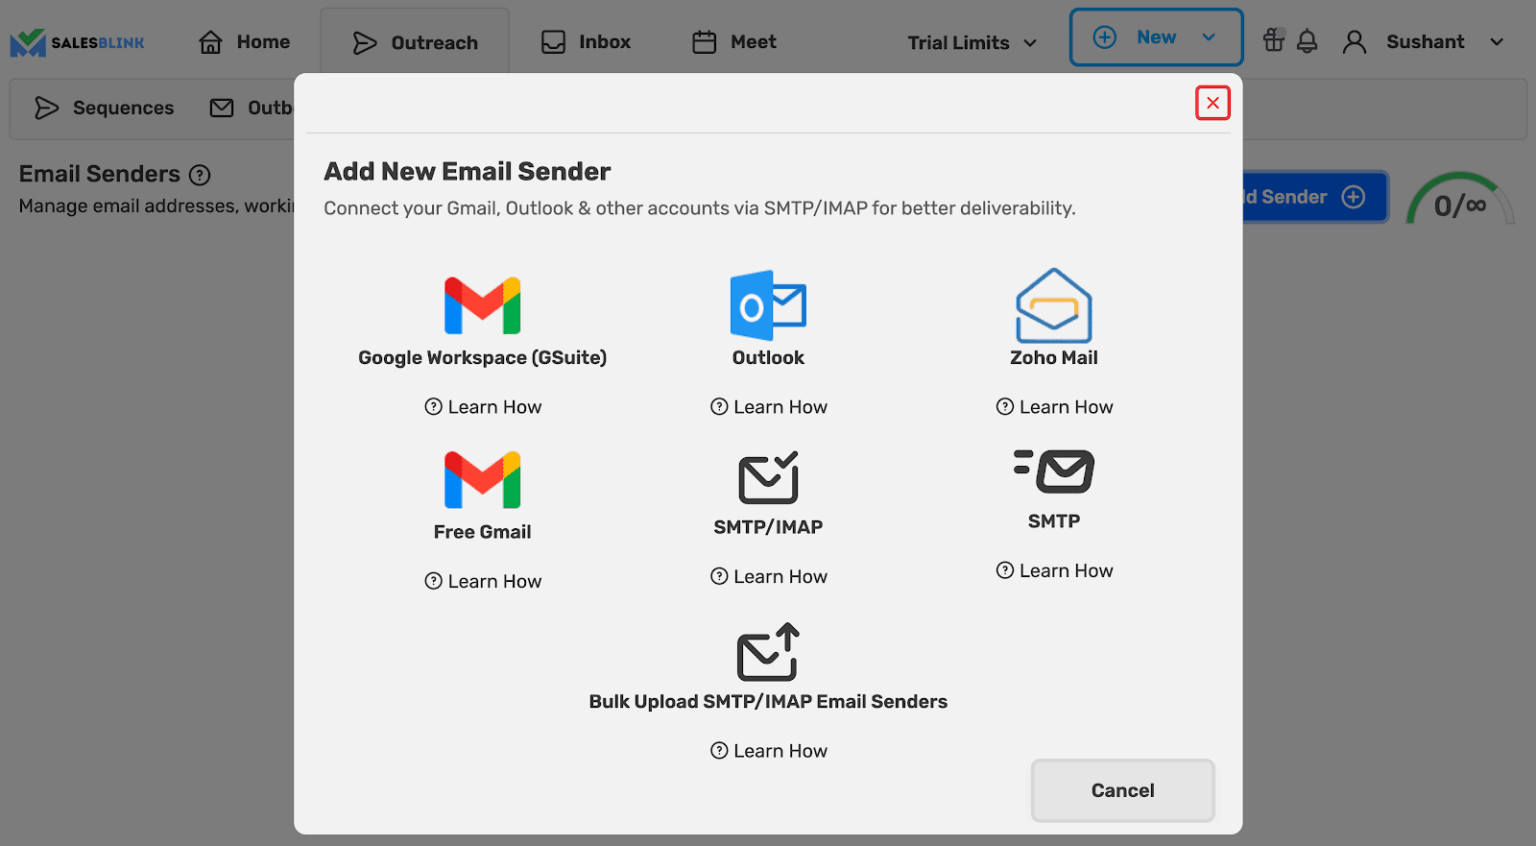Close the Add New Email Sender dialog
Screen dimensions: 1536x846
pos(1212,103)
